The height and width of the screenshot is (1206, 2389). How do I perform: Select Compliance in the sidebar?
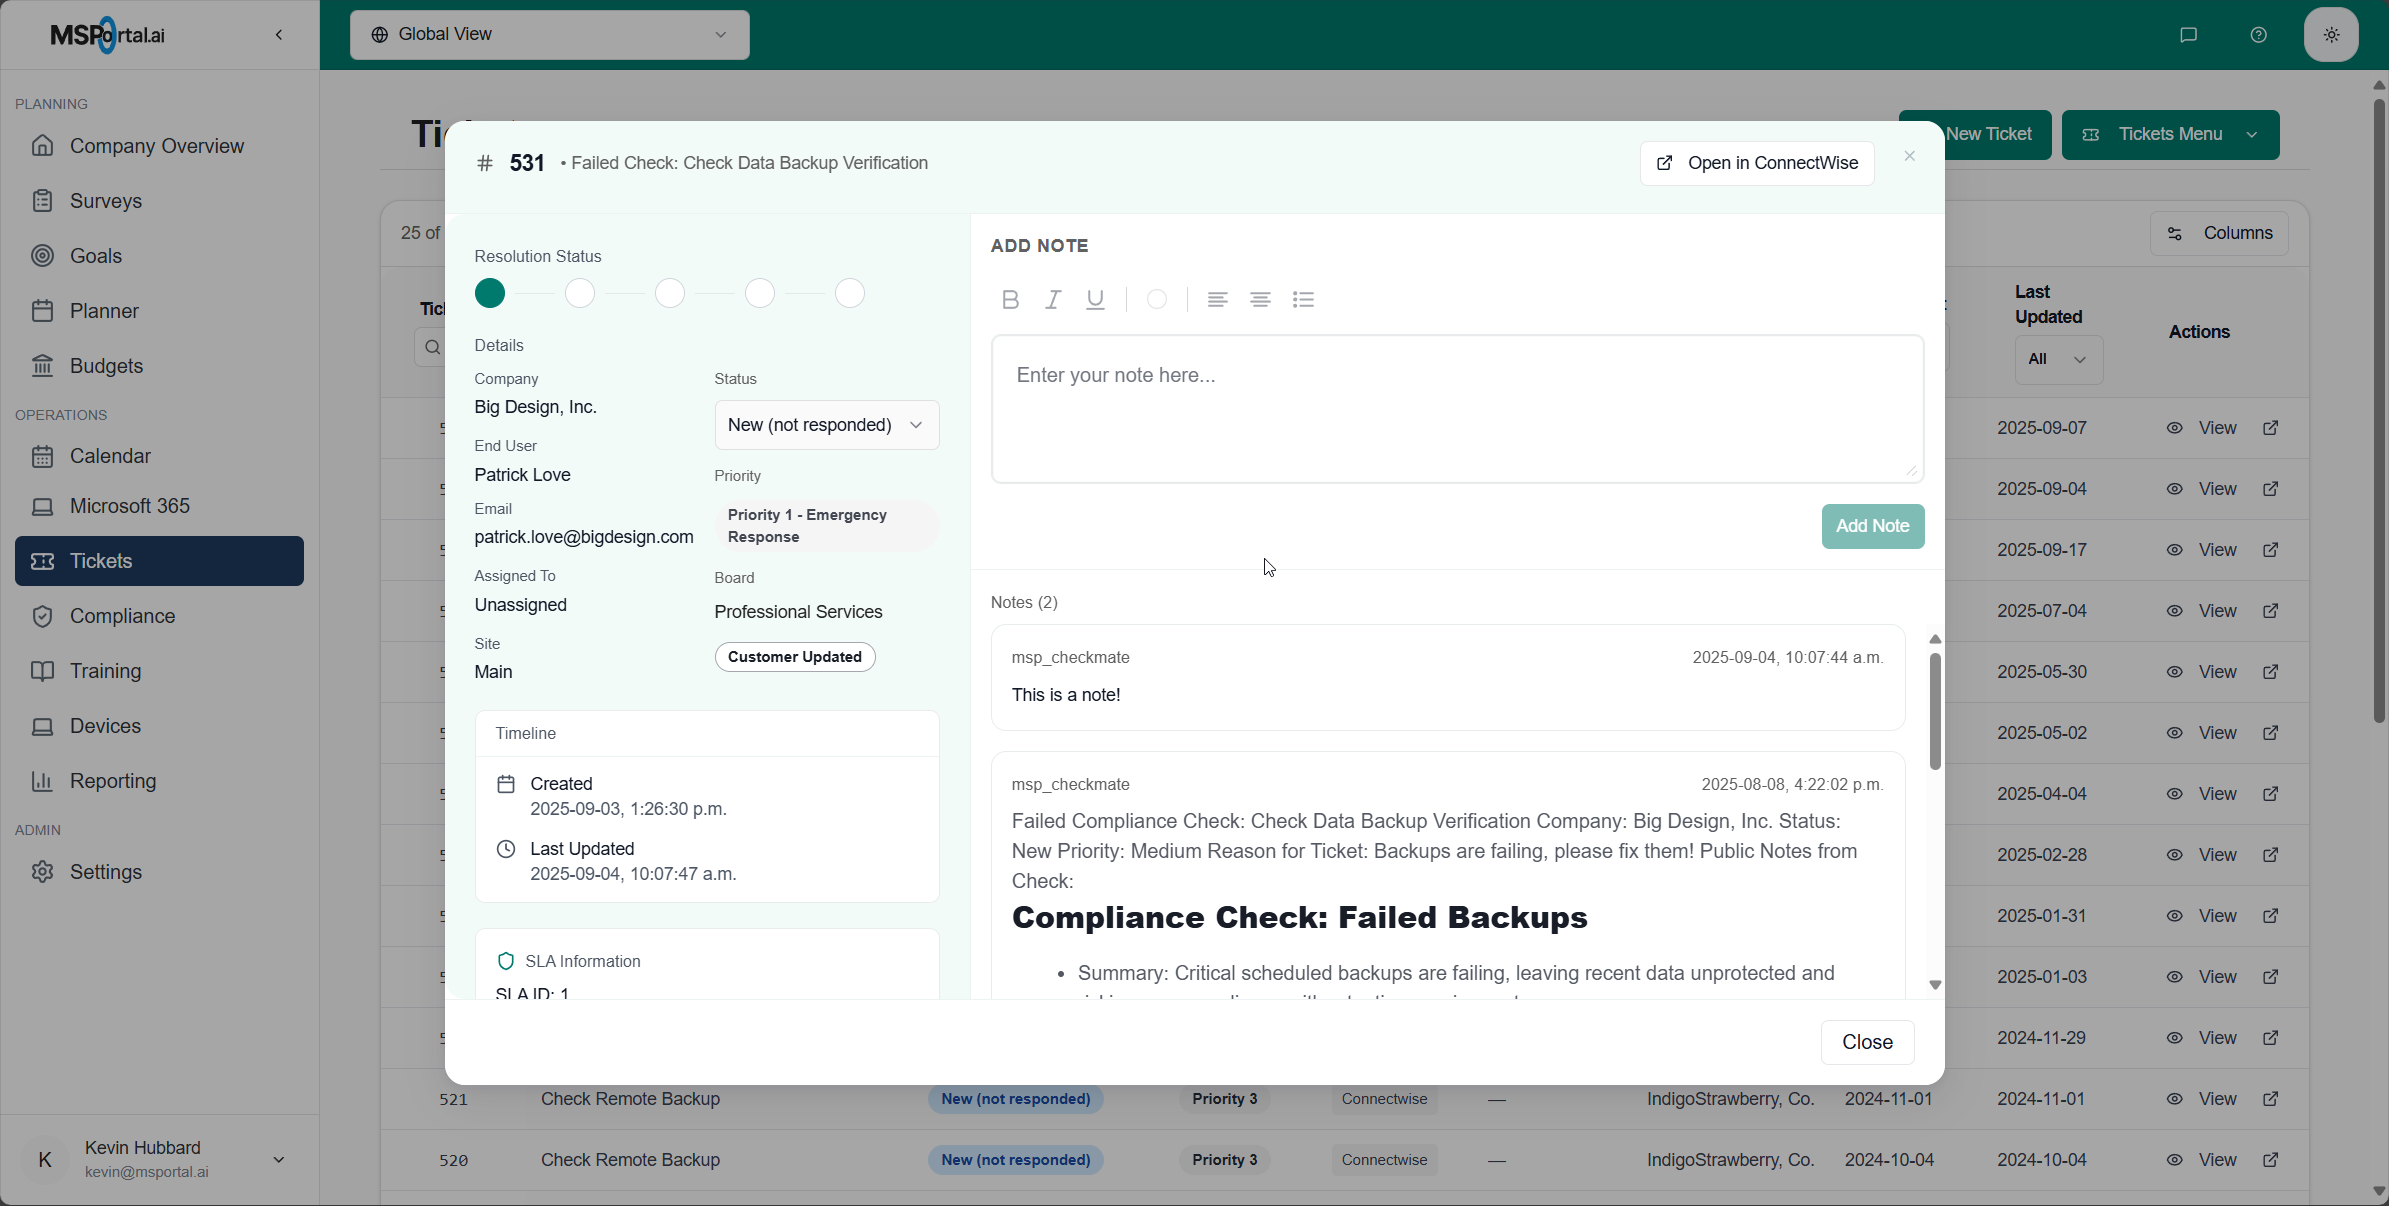121,616
